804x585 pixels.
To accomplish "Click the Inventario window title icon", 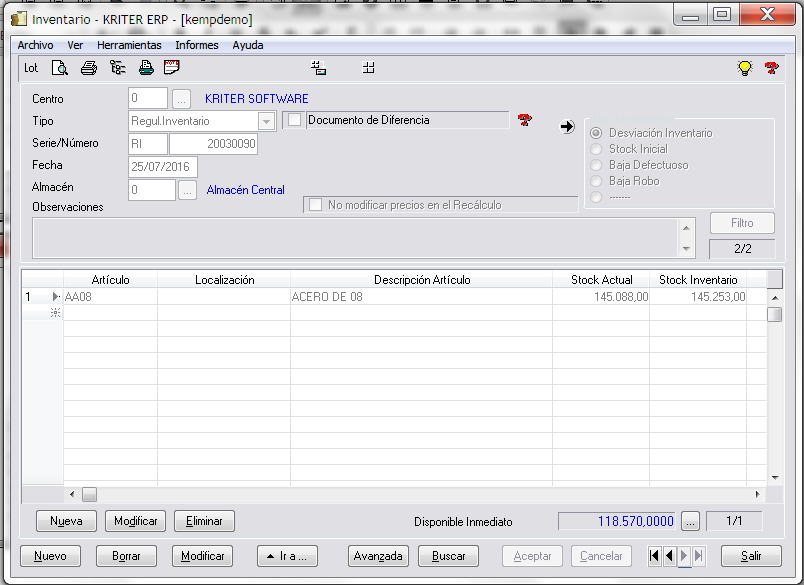I will pos(19,19).
